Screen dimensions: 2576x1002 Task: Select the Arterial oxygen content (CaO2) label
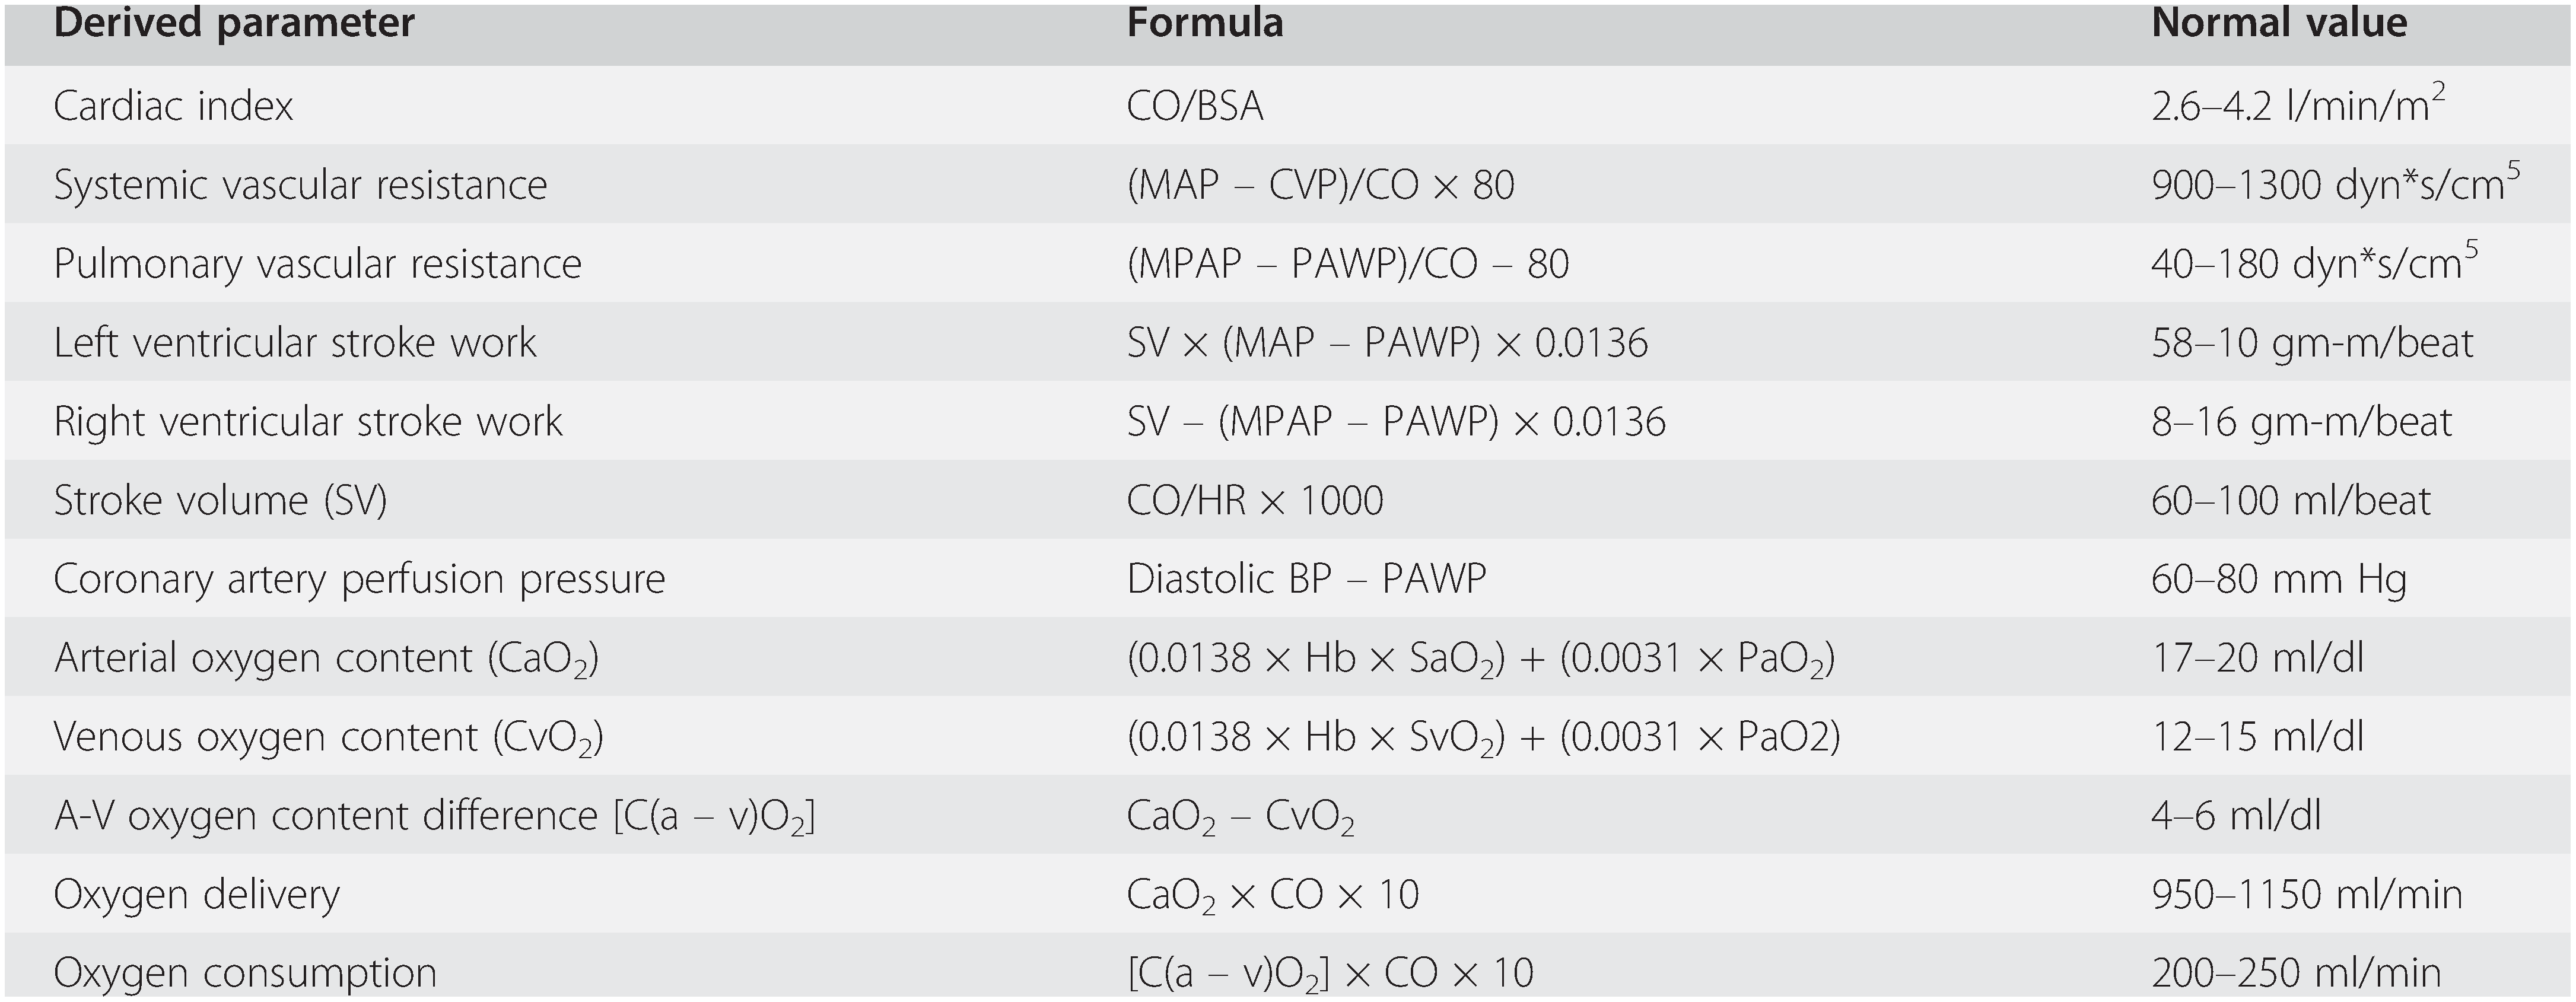click(x=326, y=659)
